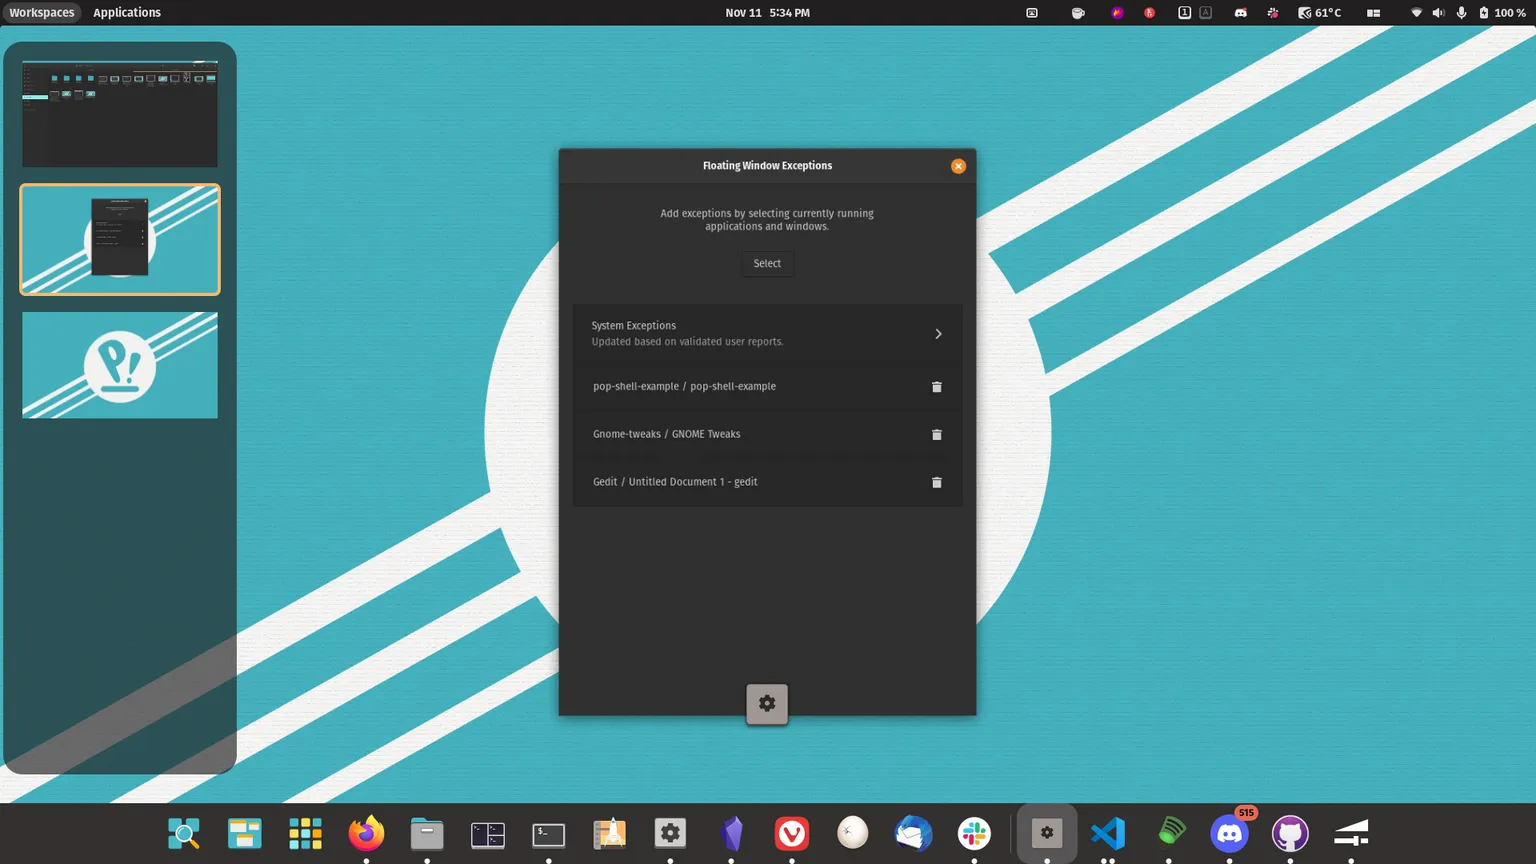1536x864 pixels.
Task: Switch to the bottom Pop!_OS workspace thumbnail
Action: (x=120, y=365)
